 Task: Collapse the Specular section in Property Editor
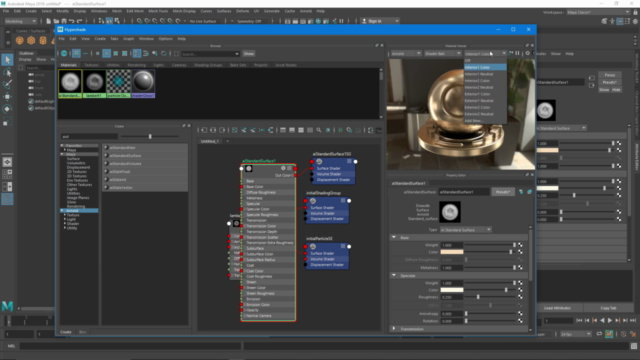394,276
